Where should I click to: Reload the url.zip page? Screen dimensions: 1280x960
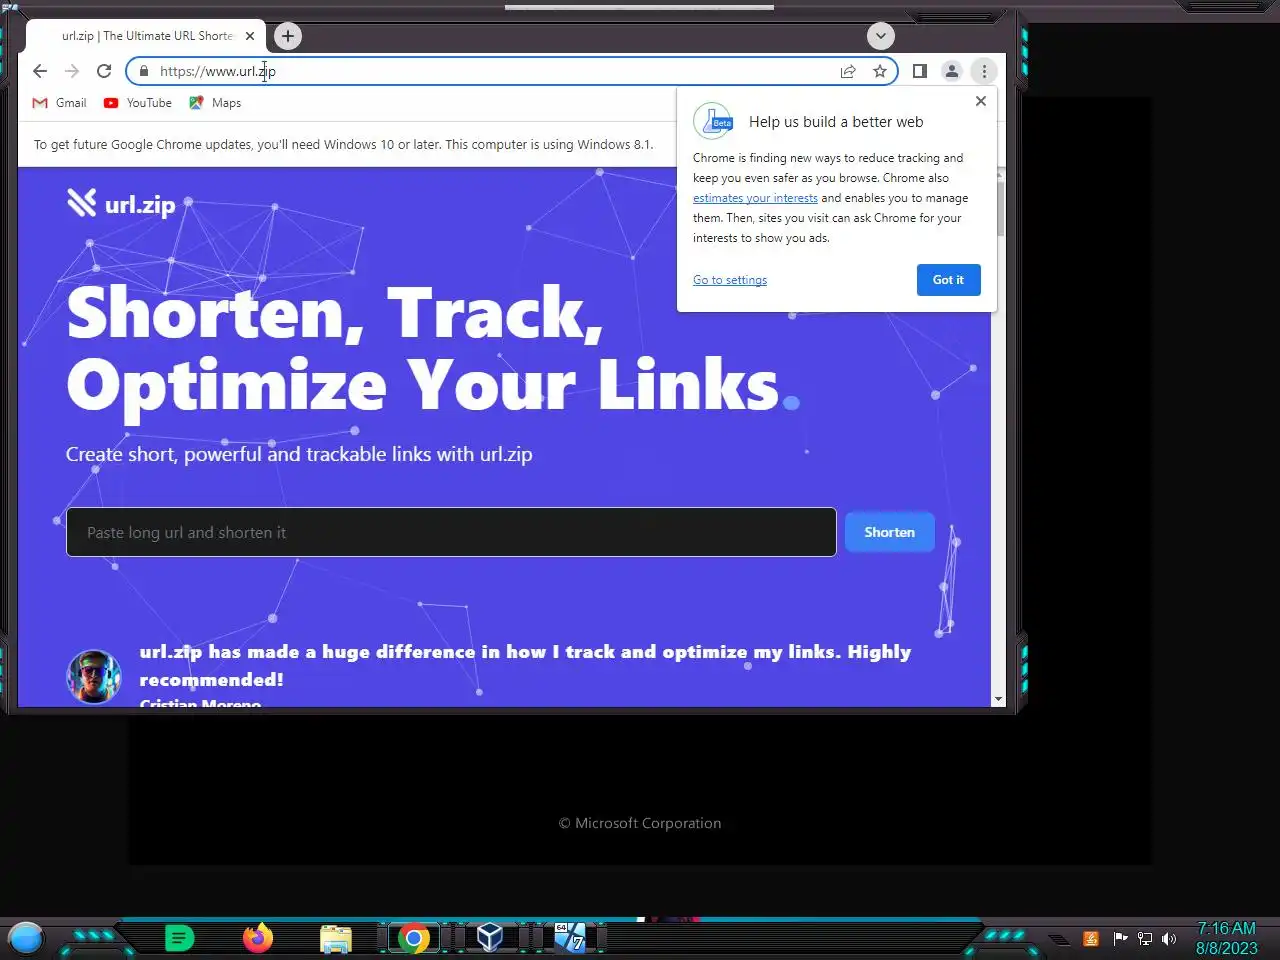[104, 71]
